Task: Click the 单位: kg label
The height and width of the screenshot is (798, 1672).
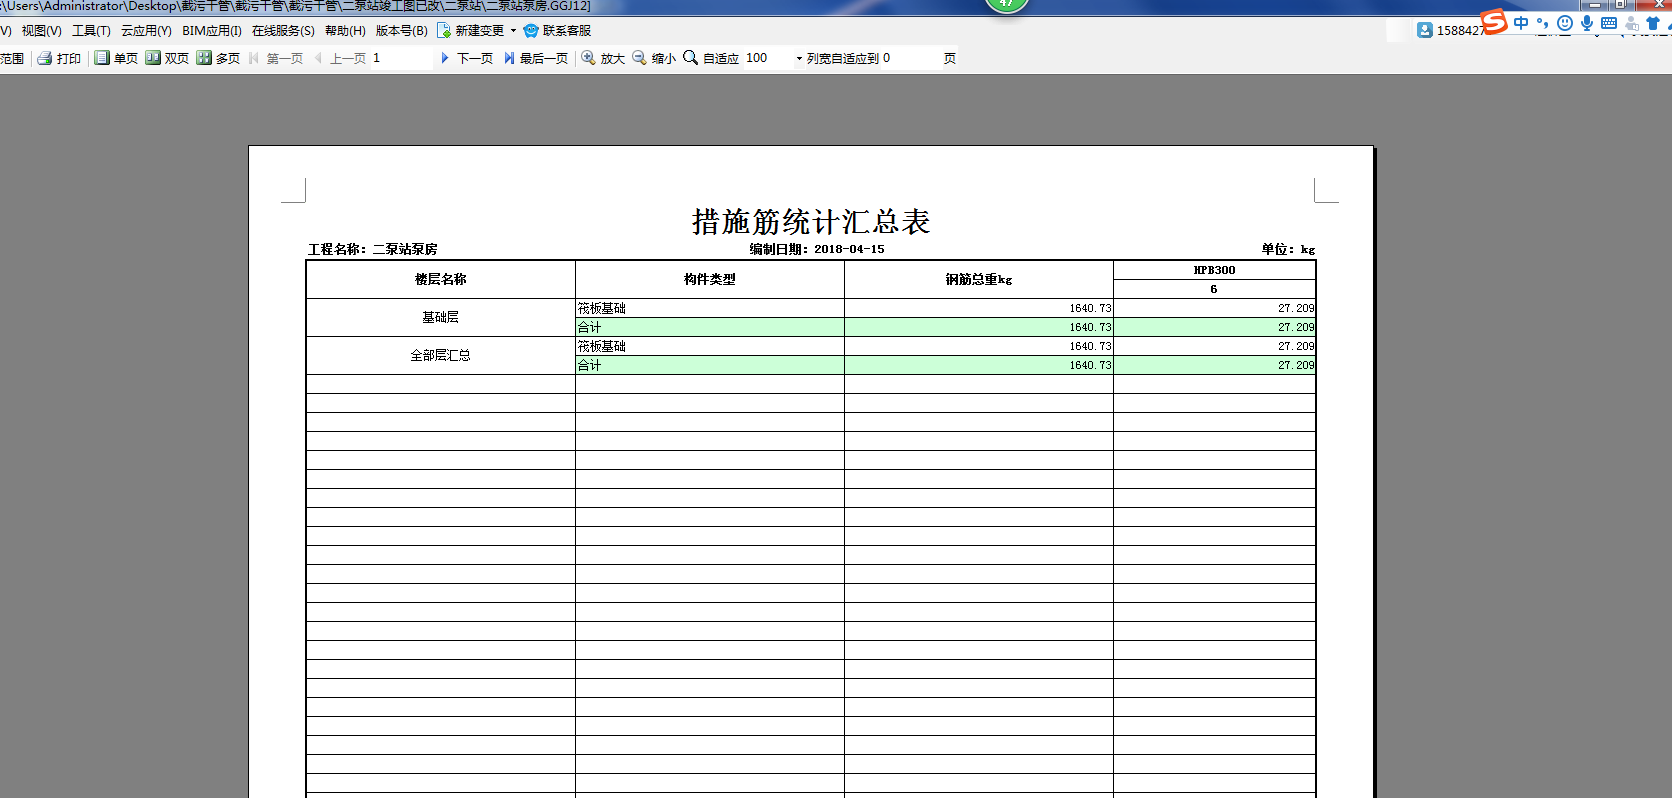Action: click(x=1288, y=249)
